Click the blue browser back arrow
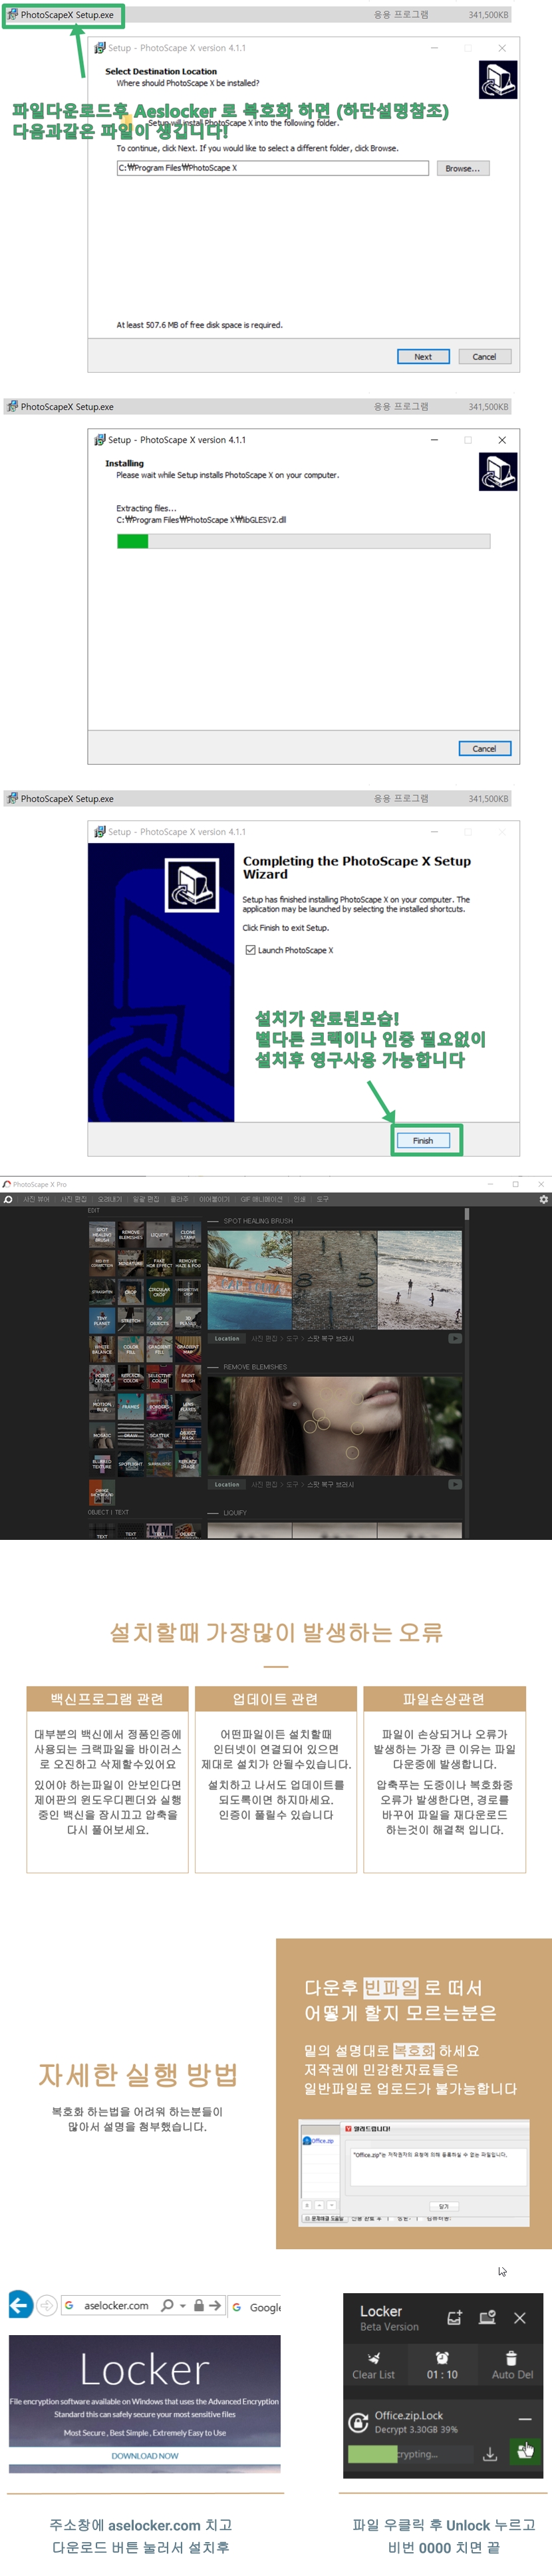552x2576 pixels. pyautogui.click(x=19, y=2305)
